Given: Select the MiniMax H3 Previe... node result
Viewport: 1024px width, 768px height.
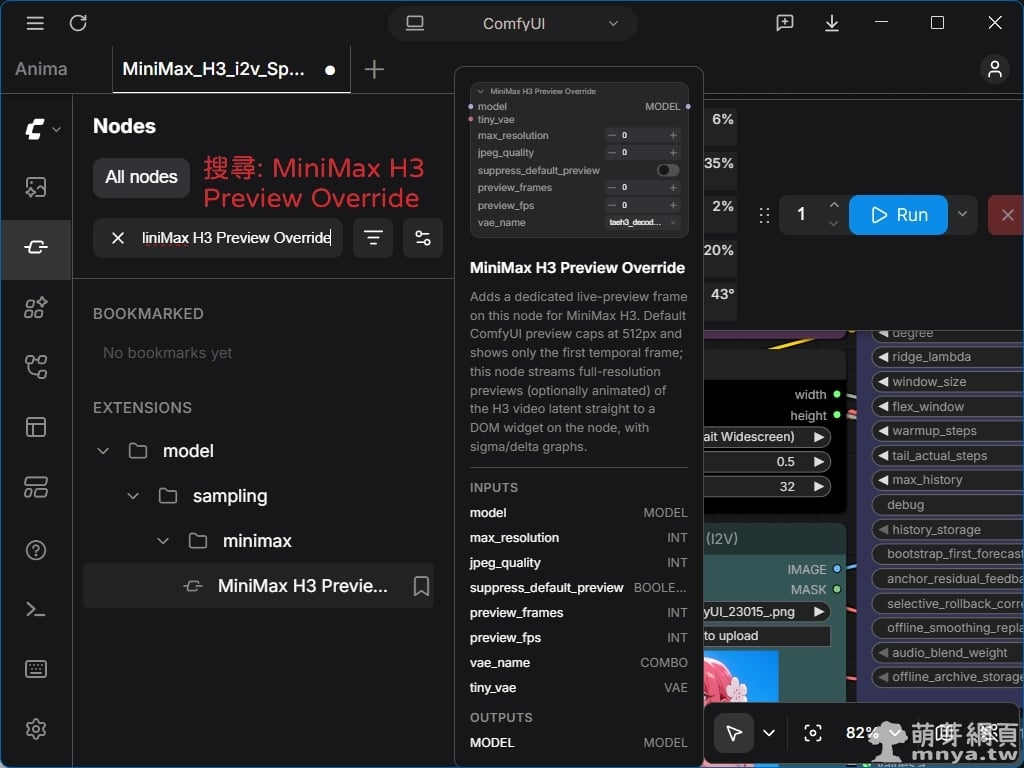Looking at the screenshot, I should pos(258,586).
